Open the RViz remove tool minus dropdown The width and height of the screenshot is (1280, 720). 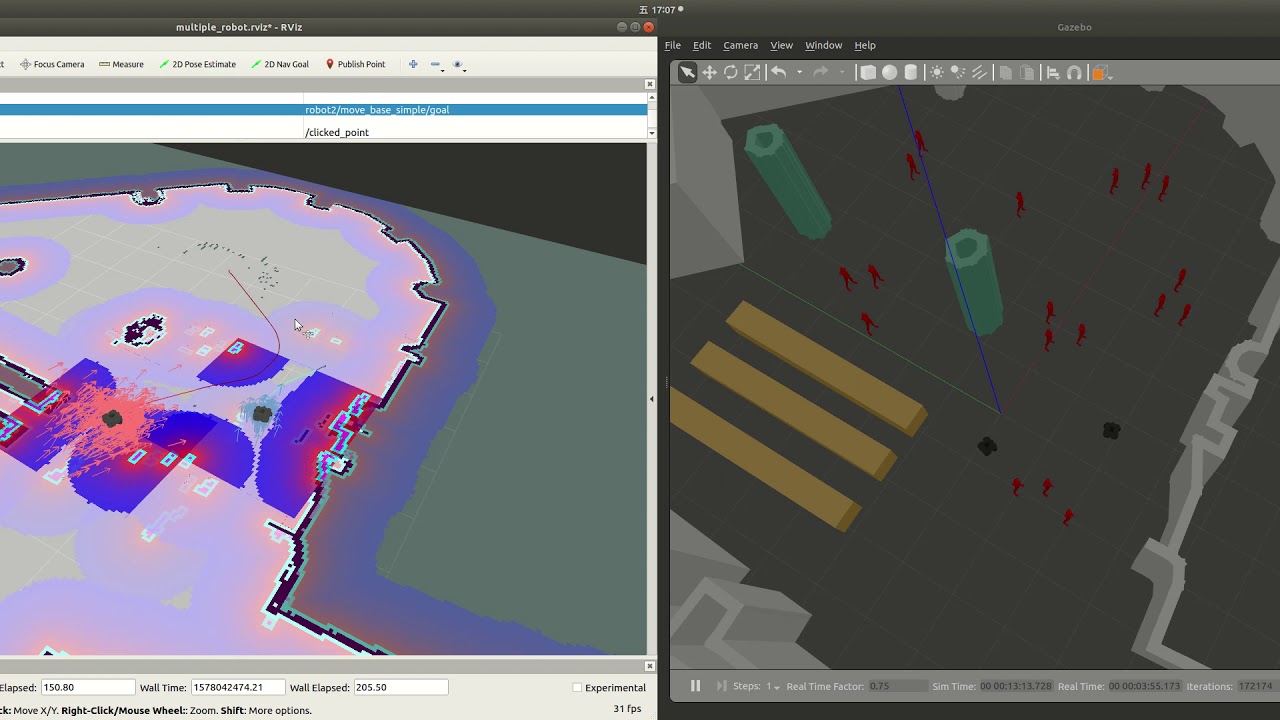(x=436, y=64)
